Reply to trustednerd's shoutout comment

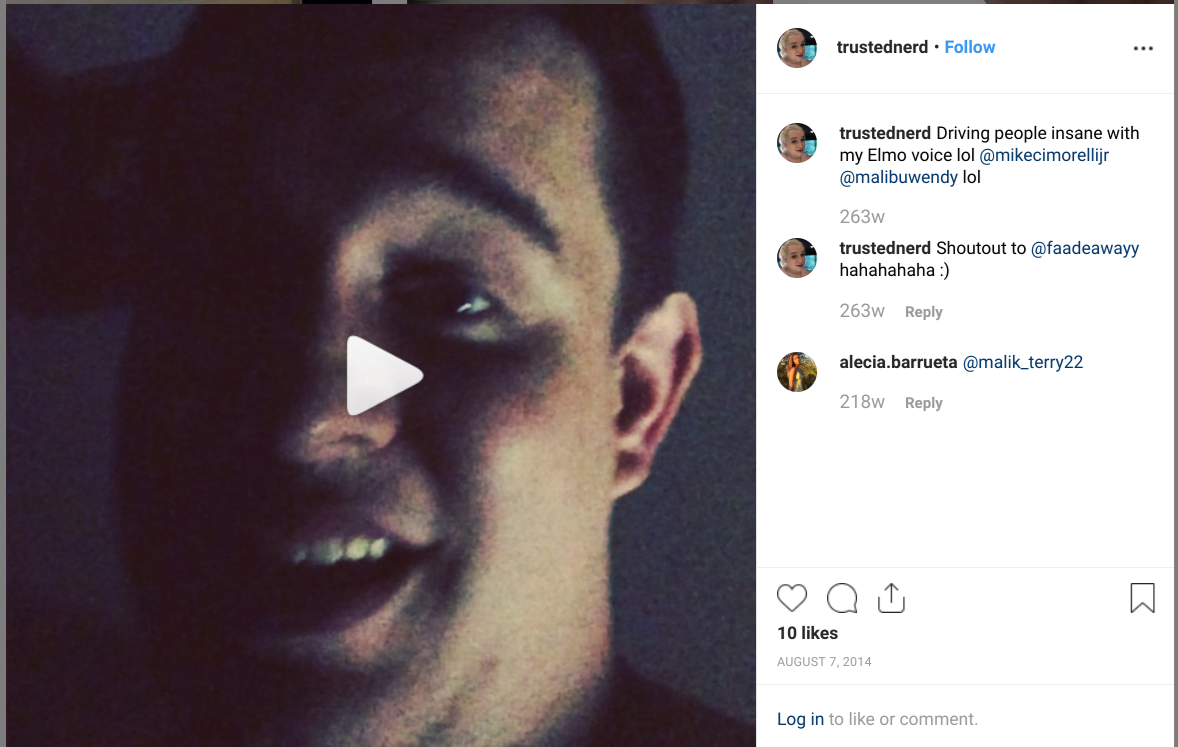coord(923,312)
